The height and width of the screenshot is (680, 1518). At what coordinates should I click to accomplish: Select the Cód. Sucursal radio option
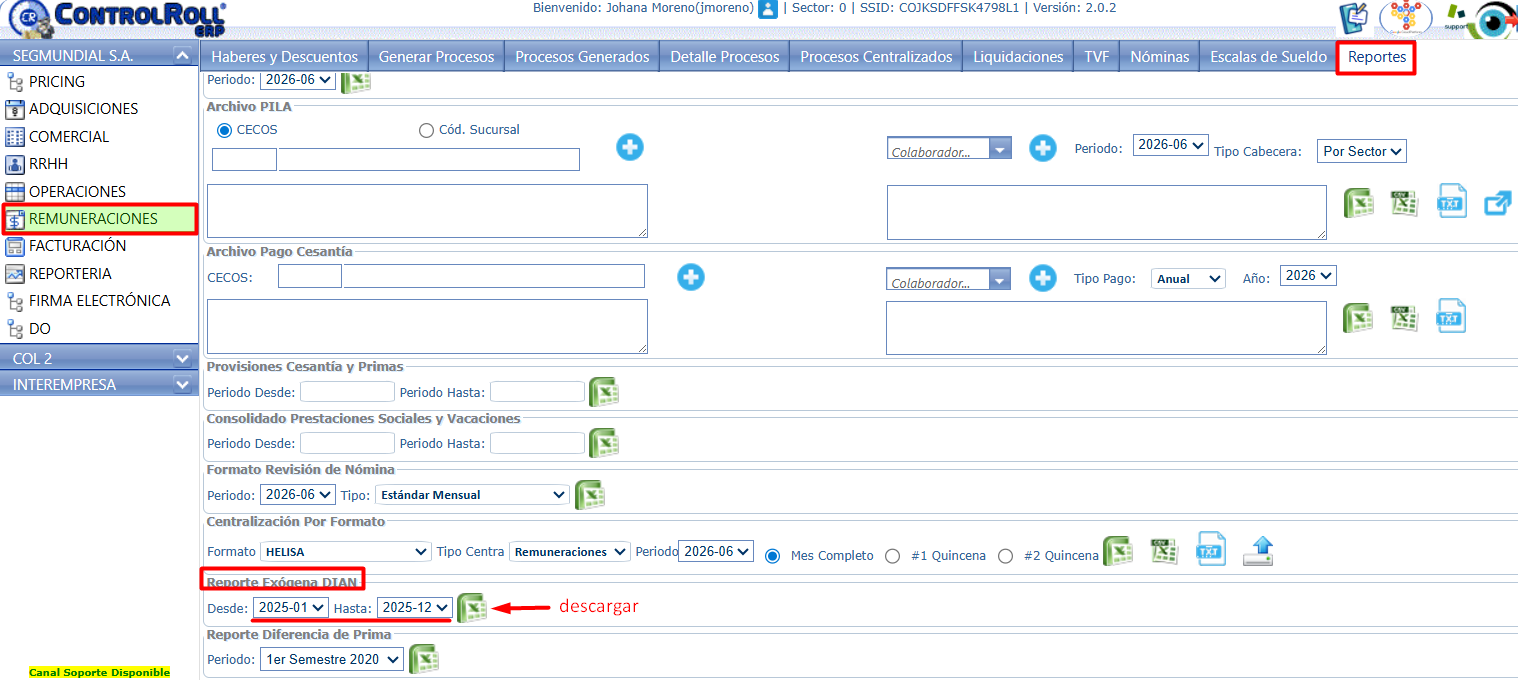tap(426, 130)
